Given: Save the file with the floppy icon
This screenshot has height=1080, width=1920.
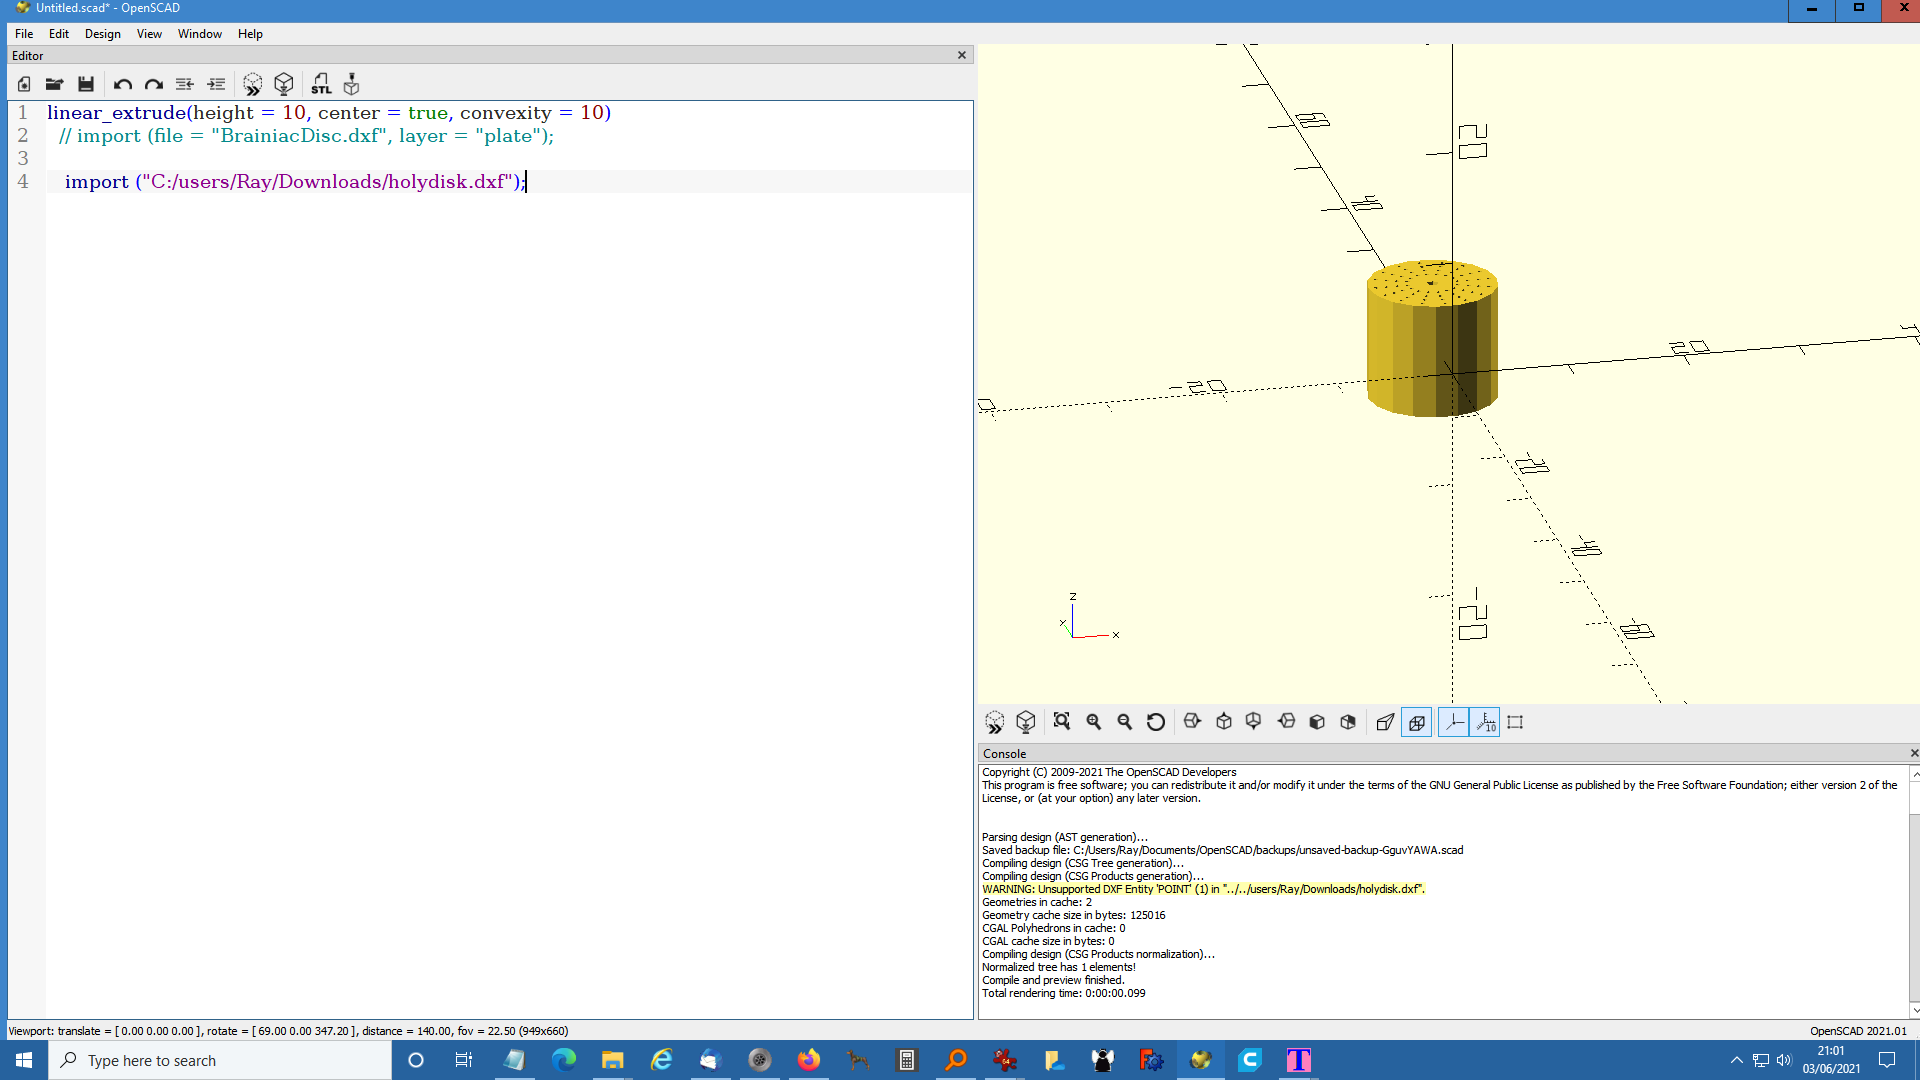Looking at the screenshot, I should click(x=86, y=84).
